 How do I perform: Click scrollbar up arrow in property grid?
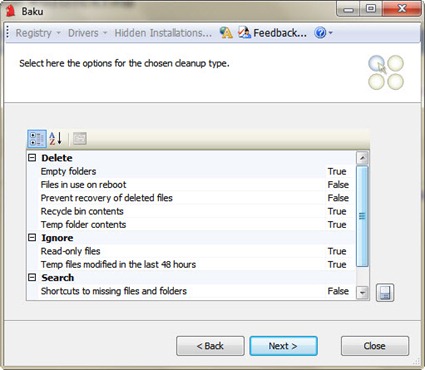coord(362,158)
